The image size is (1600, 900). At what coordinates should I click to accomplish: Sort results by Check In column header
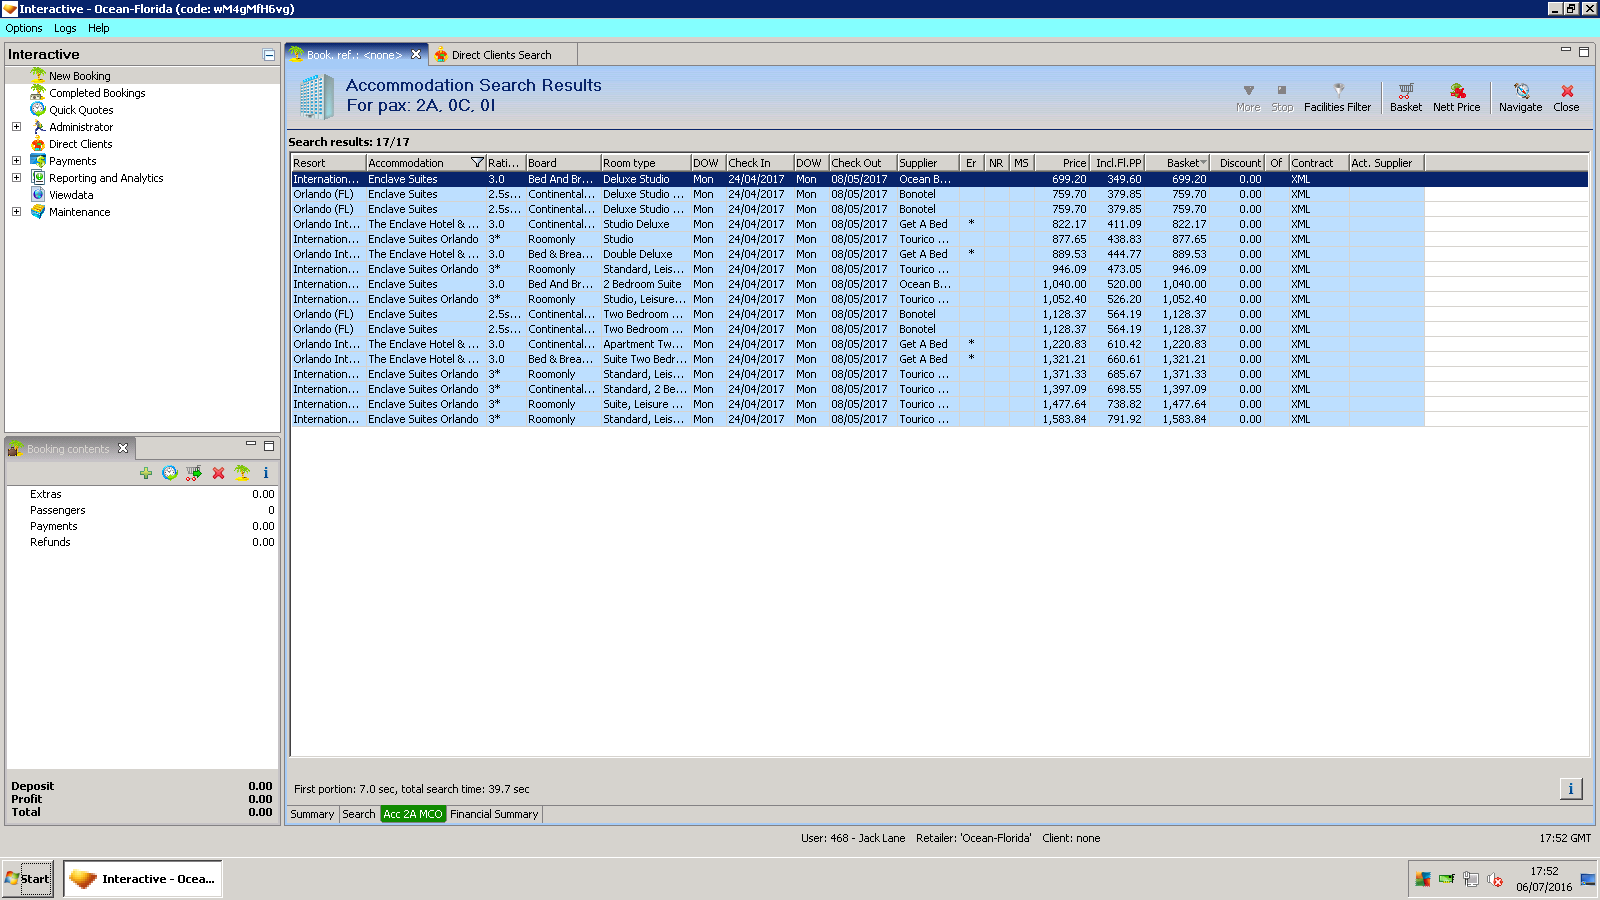click(760, 163)
